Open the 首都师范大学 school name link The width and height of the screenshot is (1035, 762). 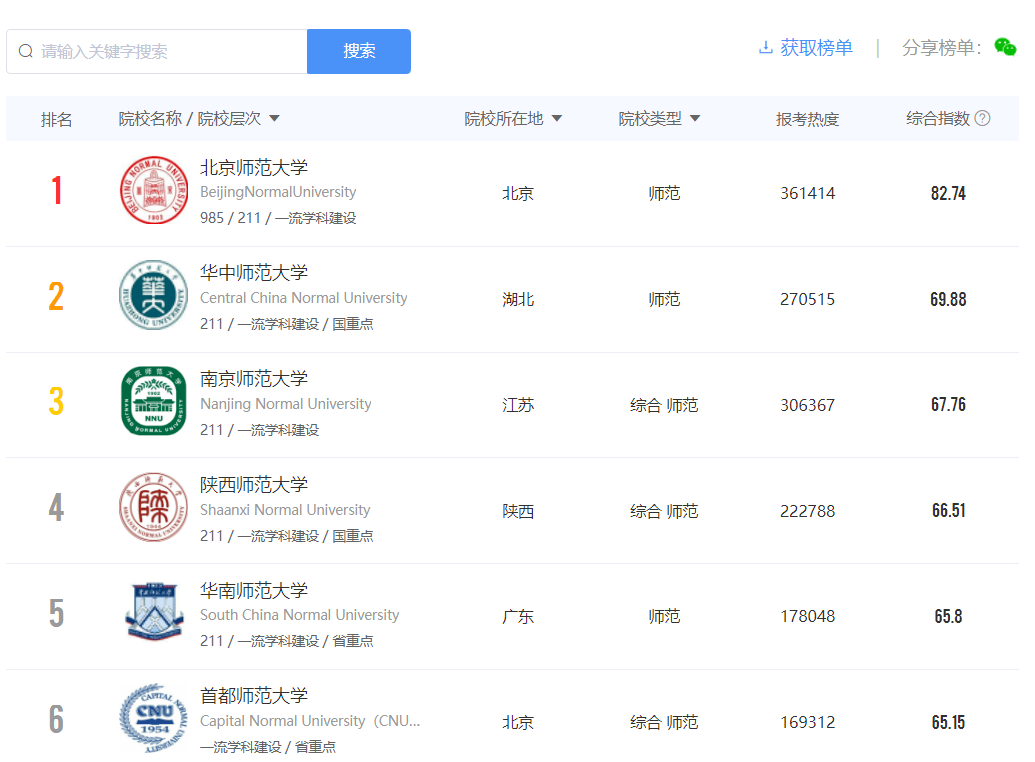pyautogui.click(x=254, y=696)
